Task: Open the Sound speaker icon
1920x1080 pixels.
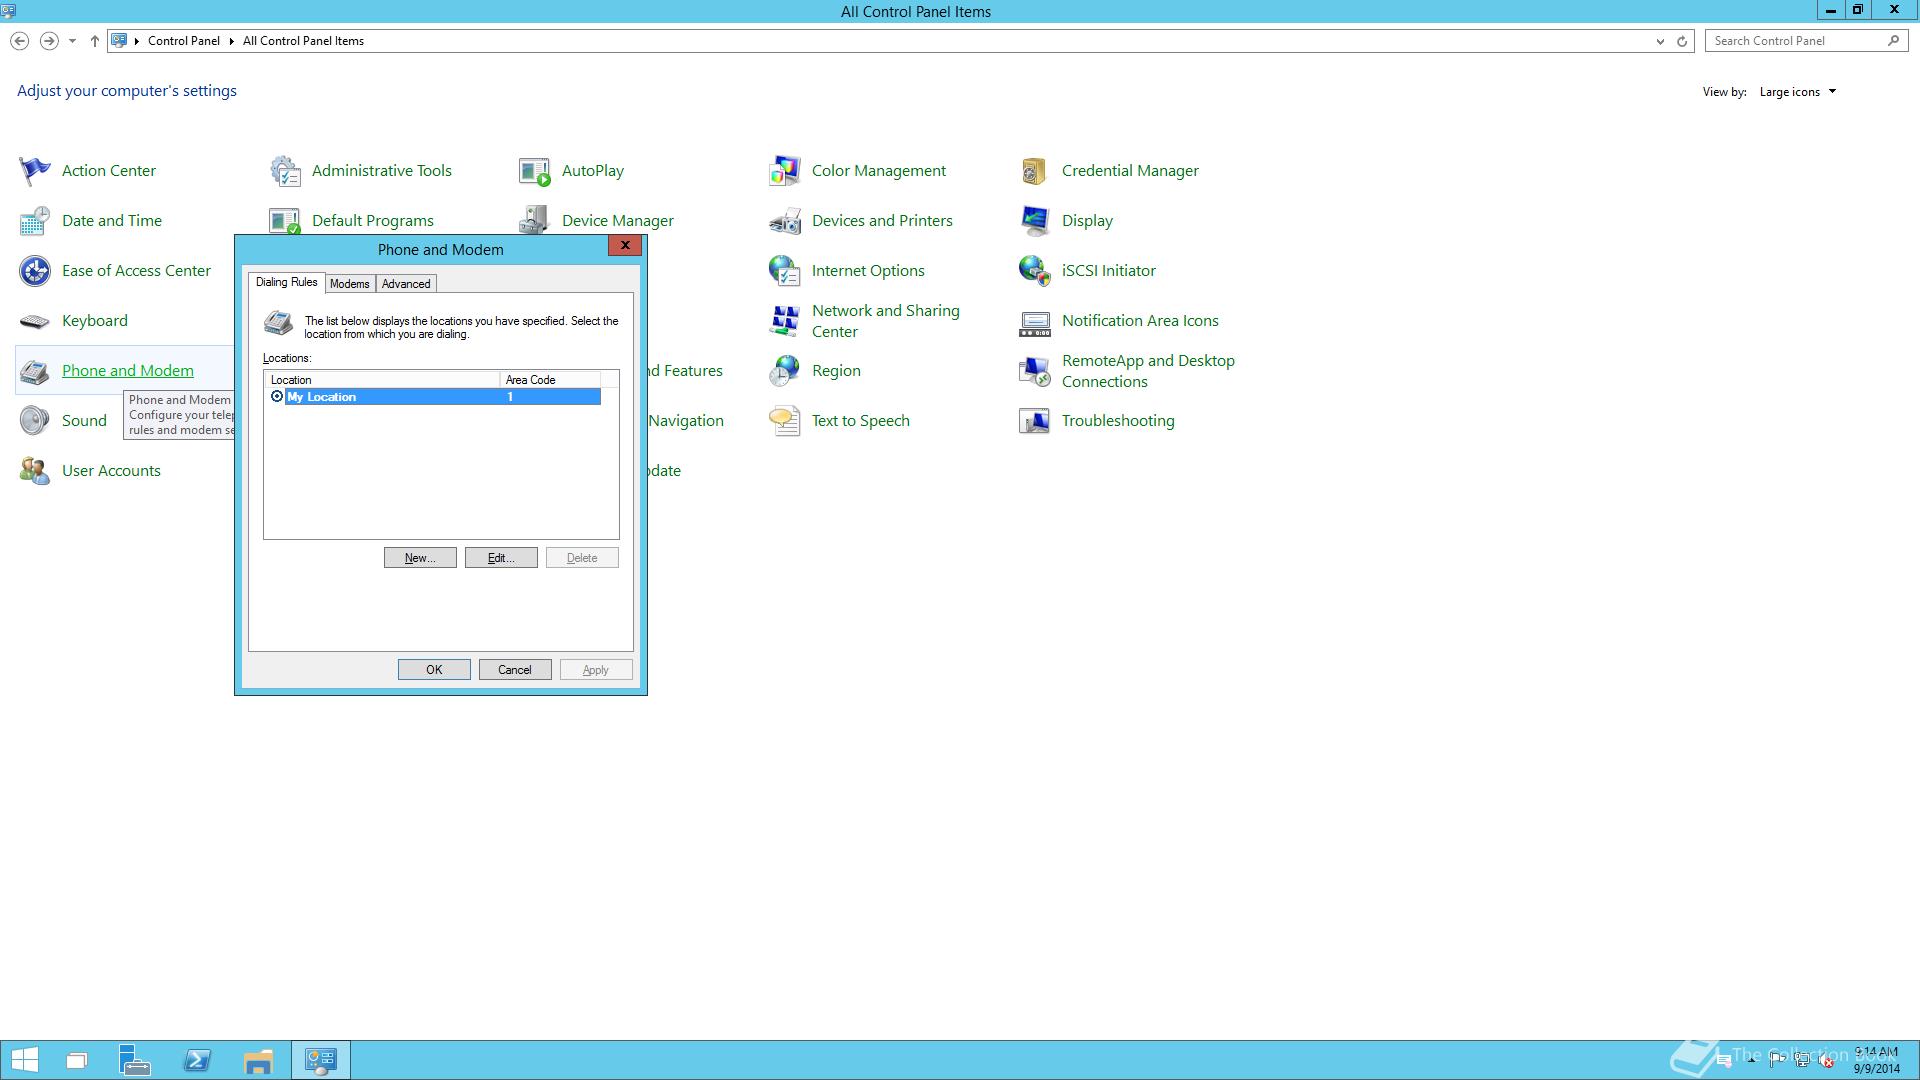Action: tap(35, 421)
